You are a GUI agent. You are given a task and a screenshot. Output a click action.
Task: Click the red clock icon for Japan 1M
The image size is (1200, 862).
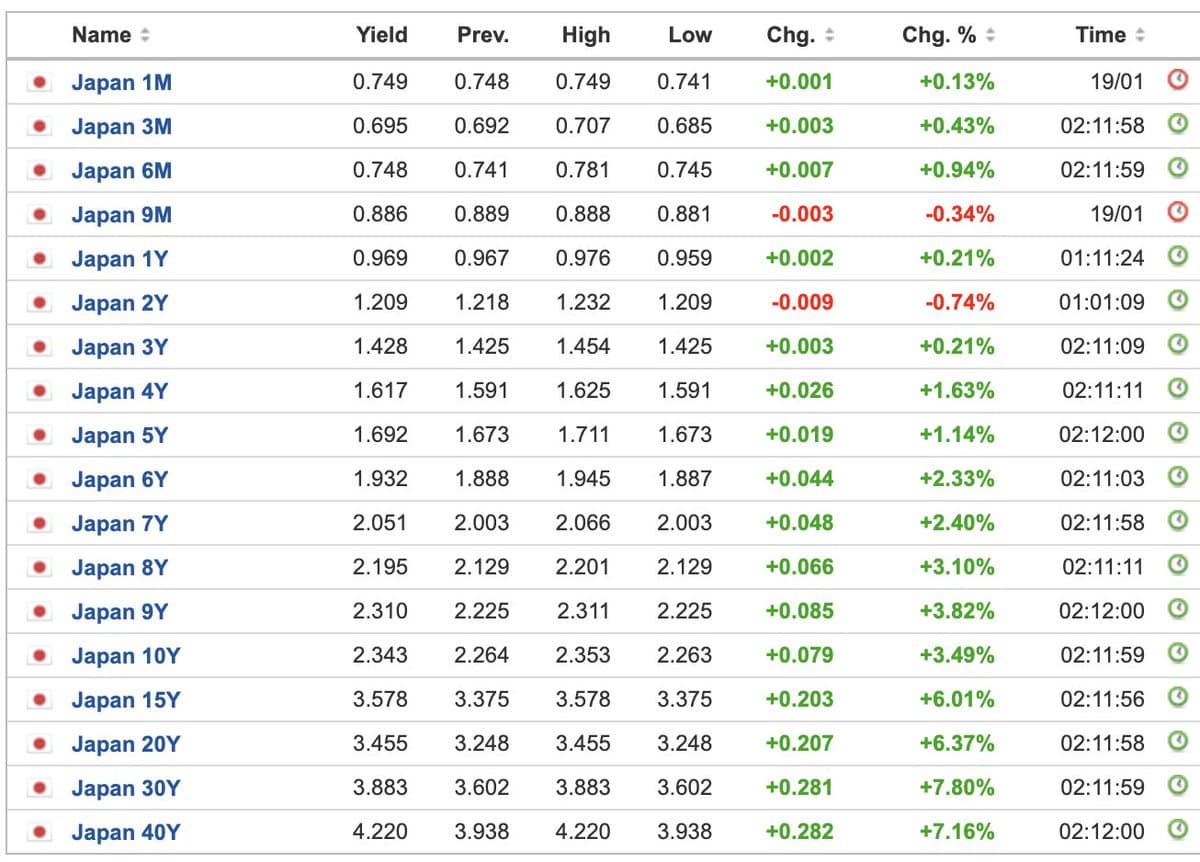[1177, 80]
